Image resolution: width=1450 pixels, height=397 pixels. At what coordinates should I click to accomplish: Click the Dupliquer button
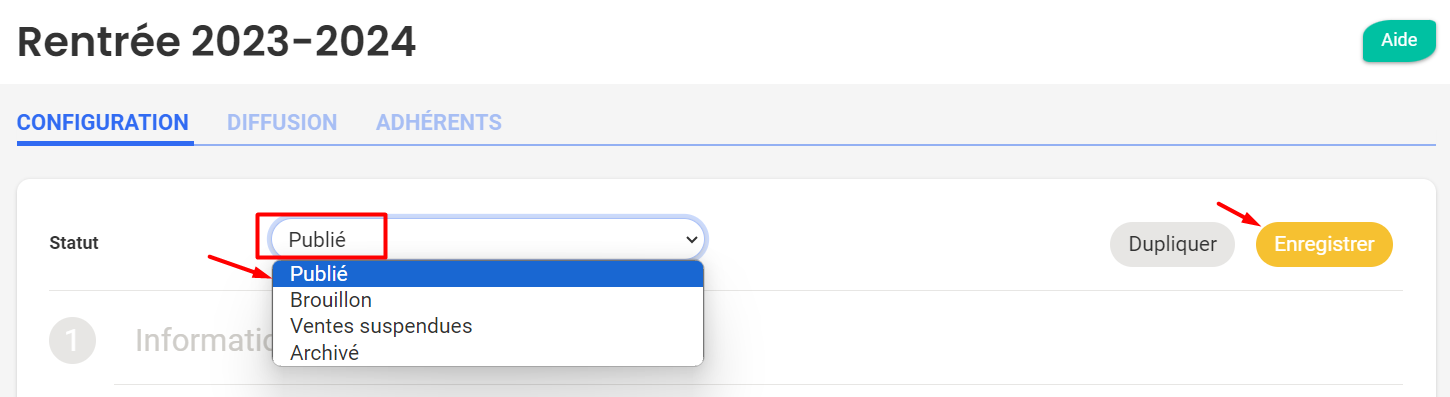[x=1172, y=244]
